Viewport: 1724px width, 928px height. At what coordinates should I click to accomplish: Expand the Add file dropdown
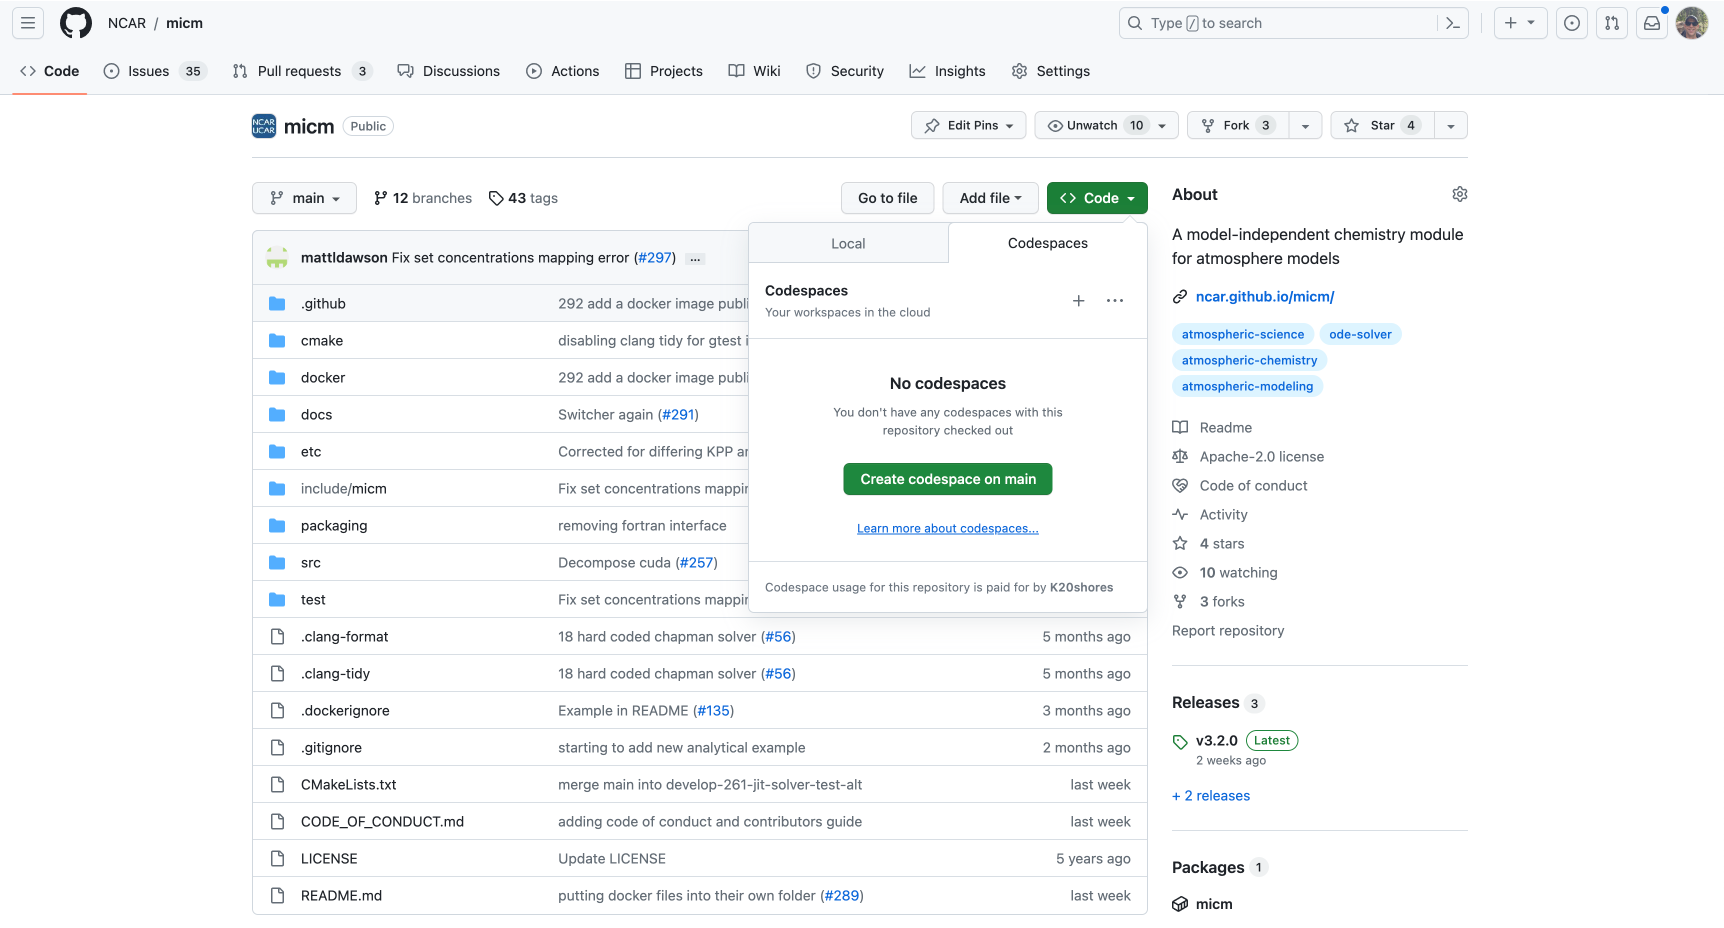[990, 198]
